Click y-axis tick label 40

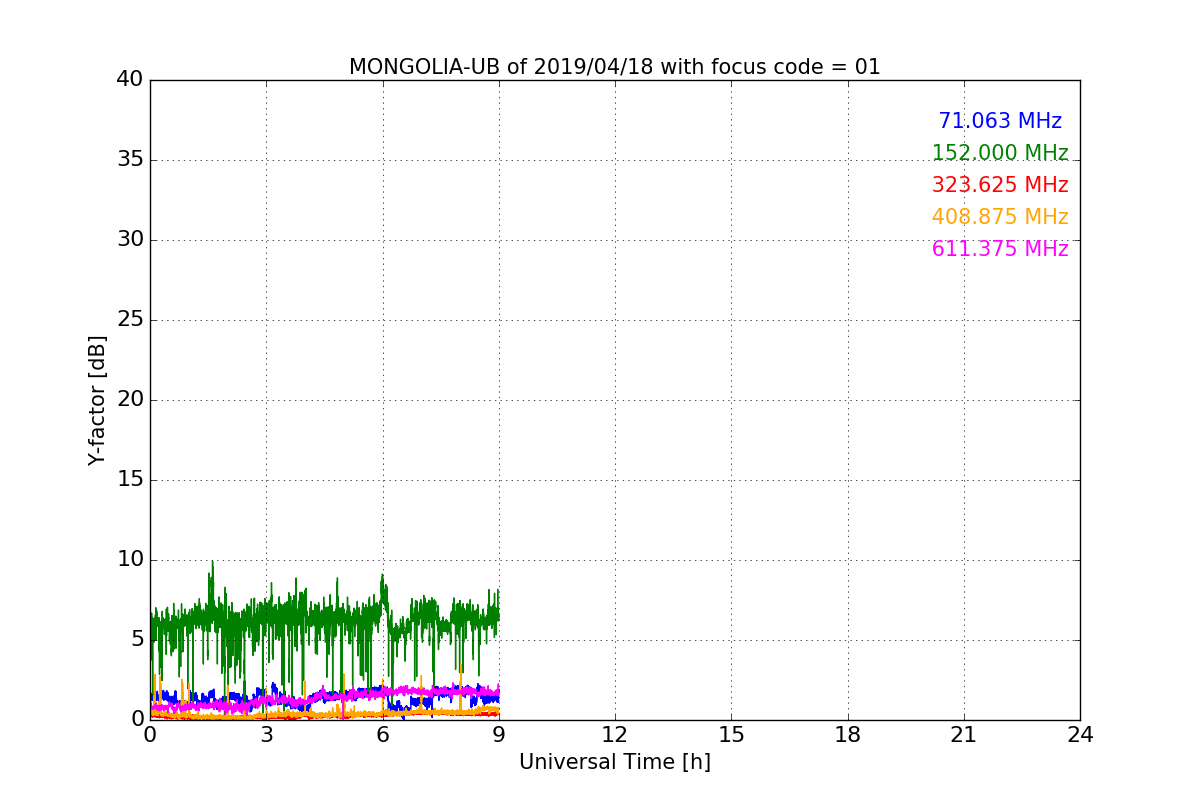click(x=130, y=80)
